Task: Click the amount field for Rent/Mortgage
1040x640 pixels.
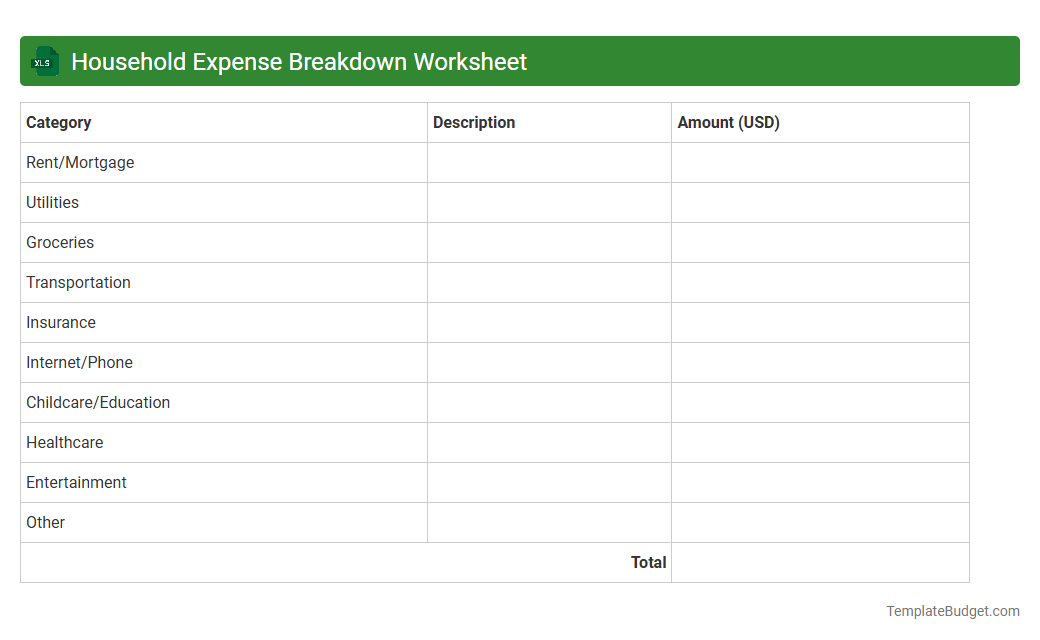Action: [x=820, y=162]
